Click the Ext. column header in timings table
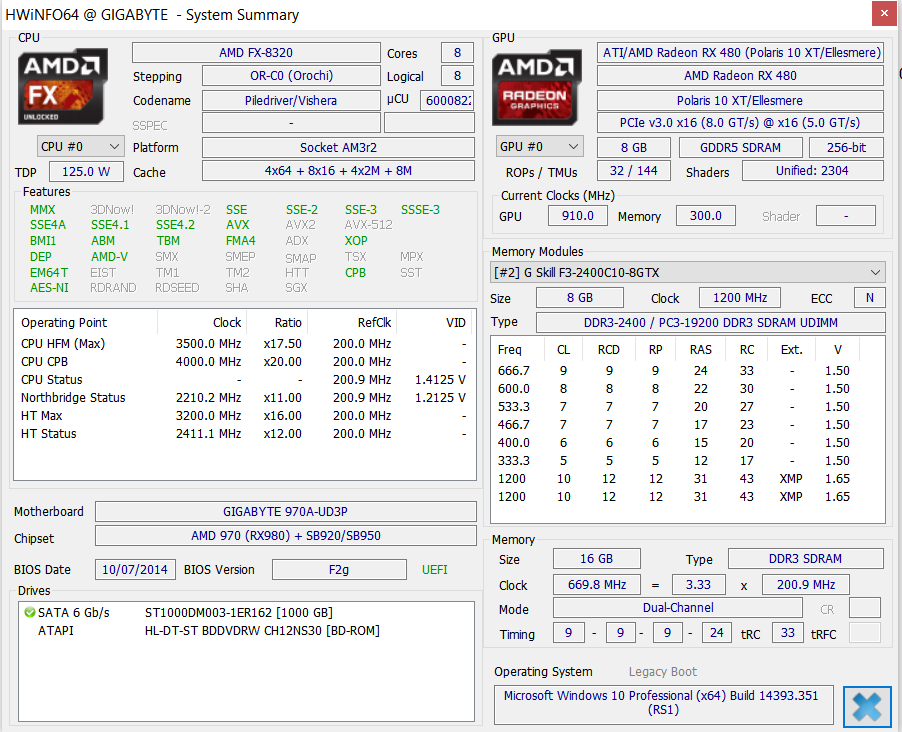 tap(791, 350)
